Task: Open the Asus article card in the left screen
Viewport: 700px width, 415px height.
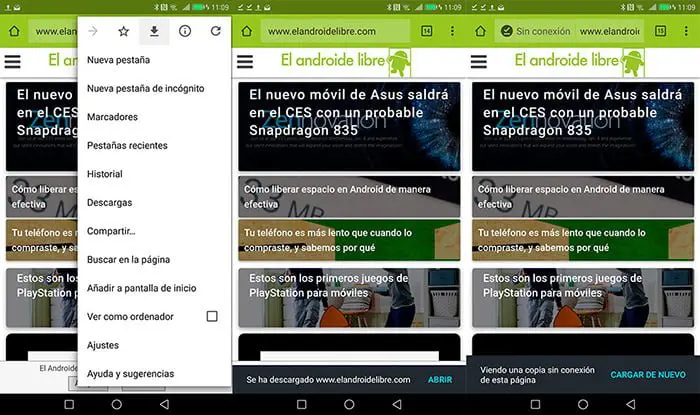Action: point(42,127)
